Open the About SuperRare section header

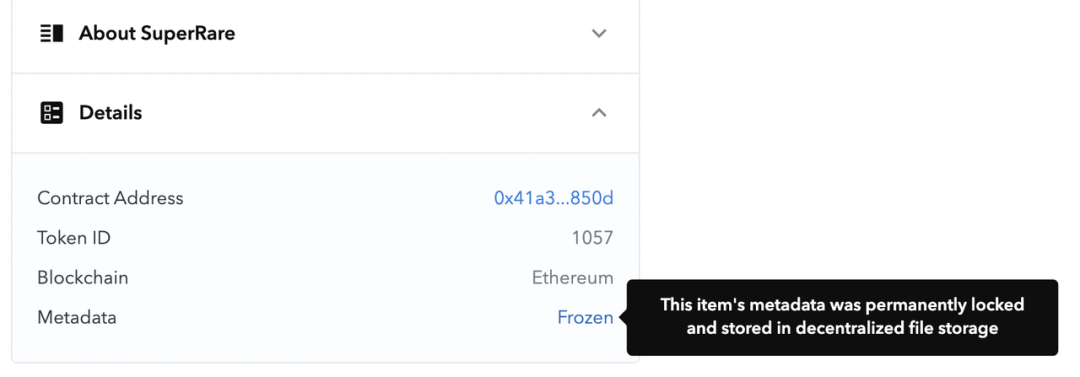326,33
